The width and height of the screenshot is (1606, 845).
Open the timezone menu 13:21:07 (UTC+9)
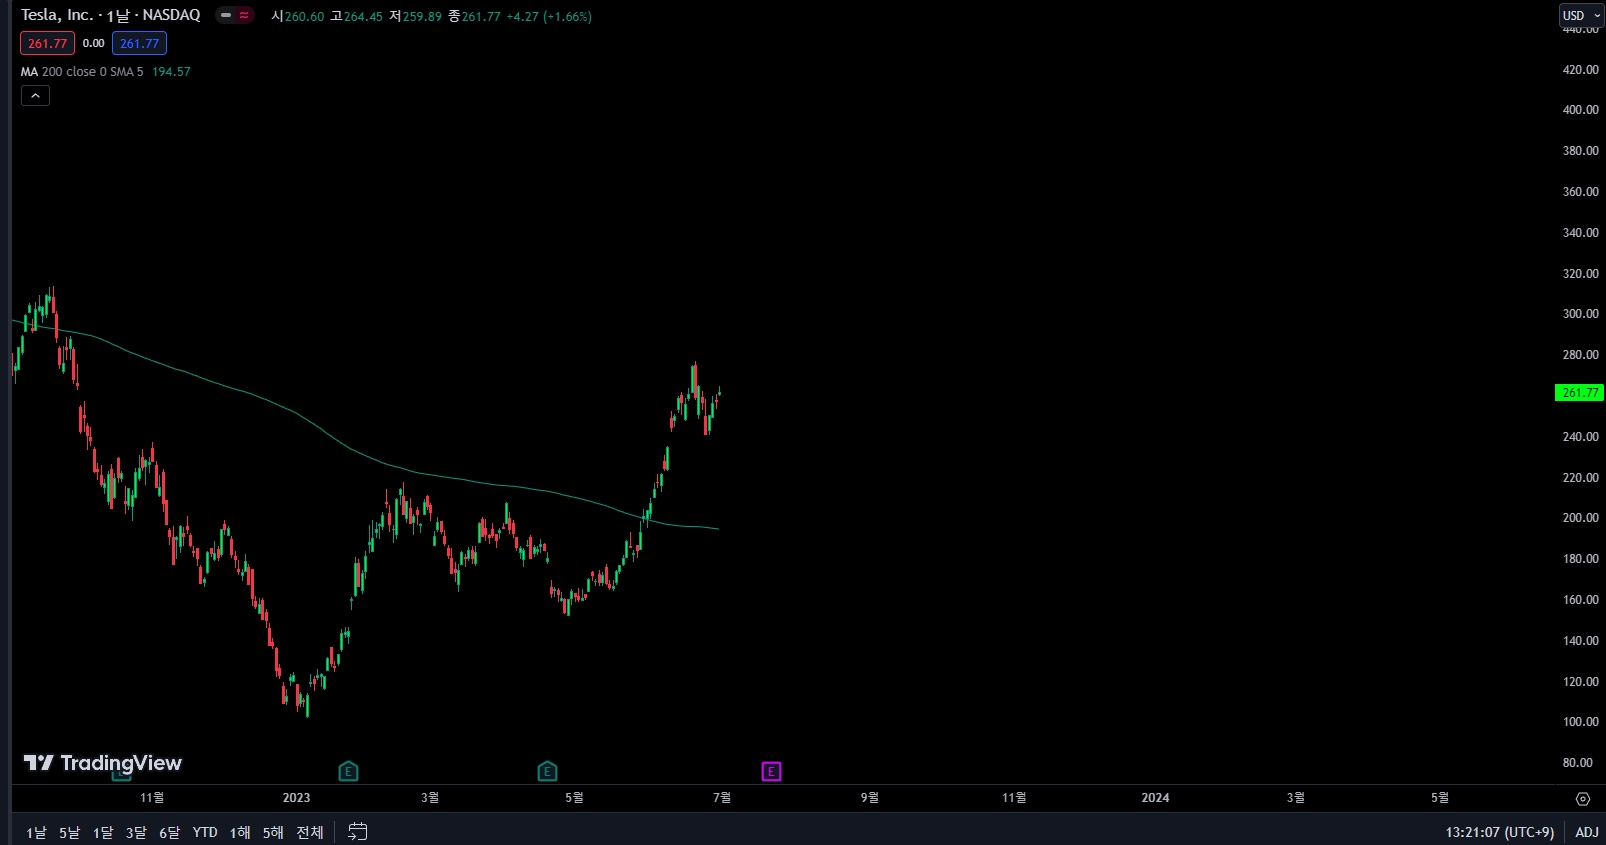coord(1499,832)
